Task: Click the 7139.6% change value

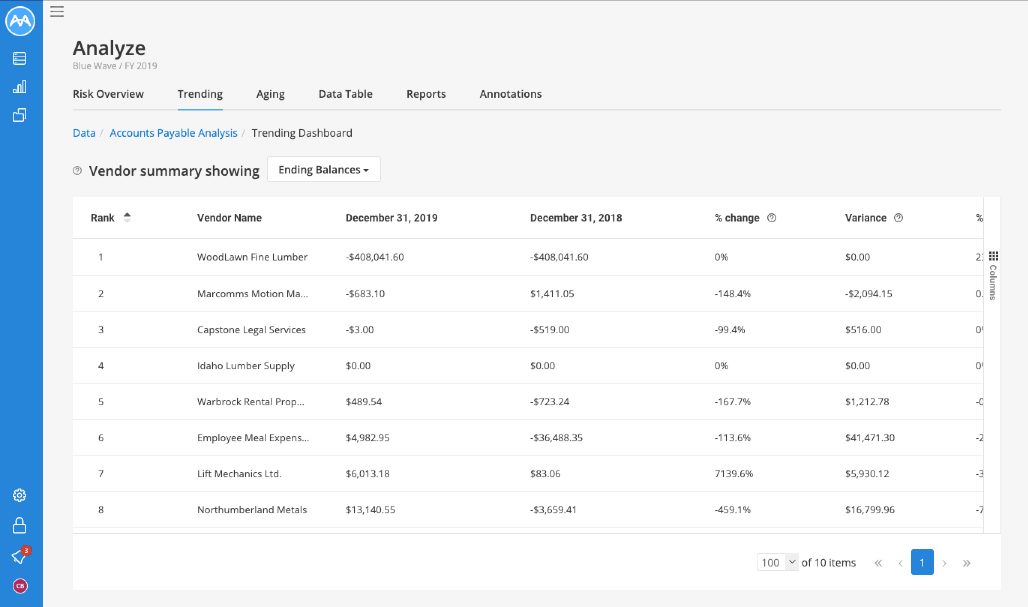Action: 734,474
